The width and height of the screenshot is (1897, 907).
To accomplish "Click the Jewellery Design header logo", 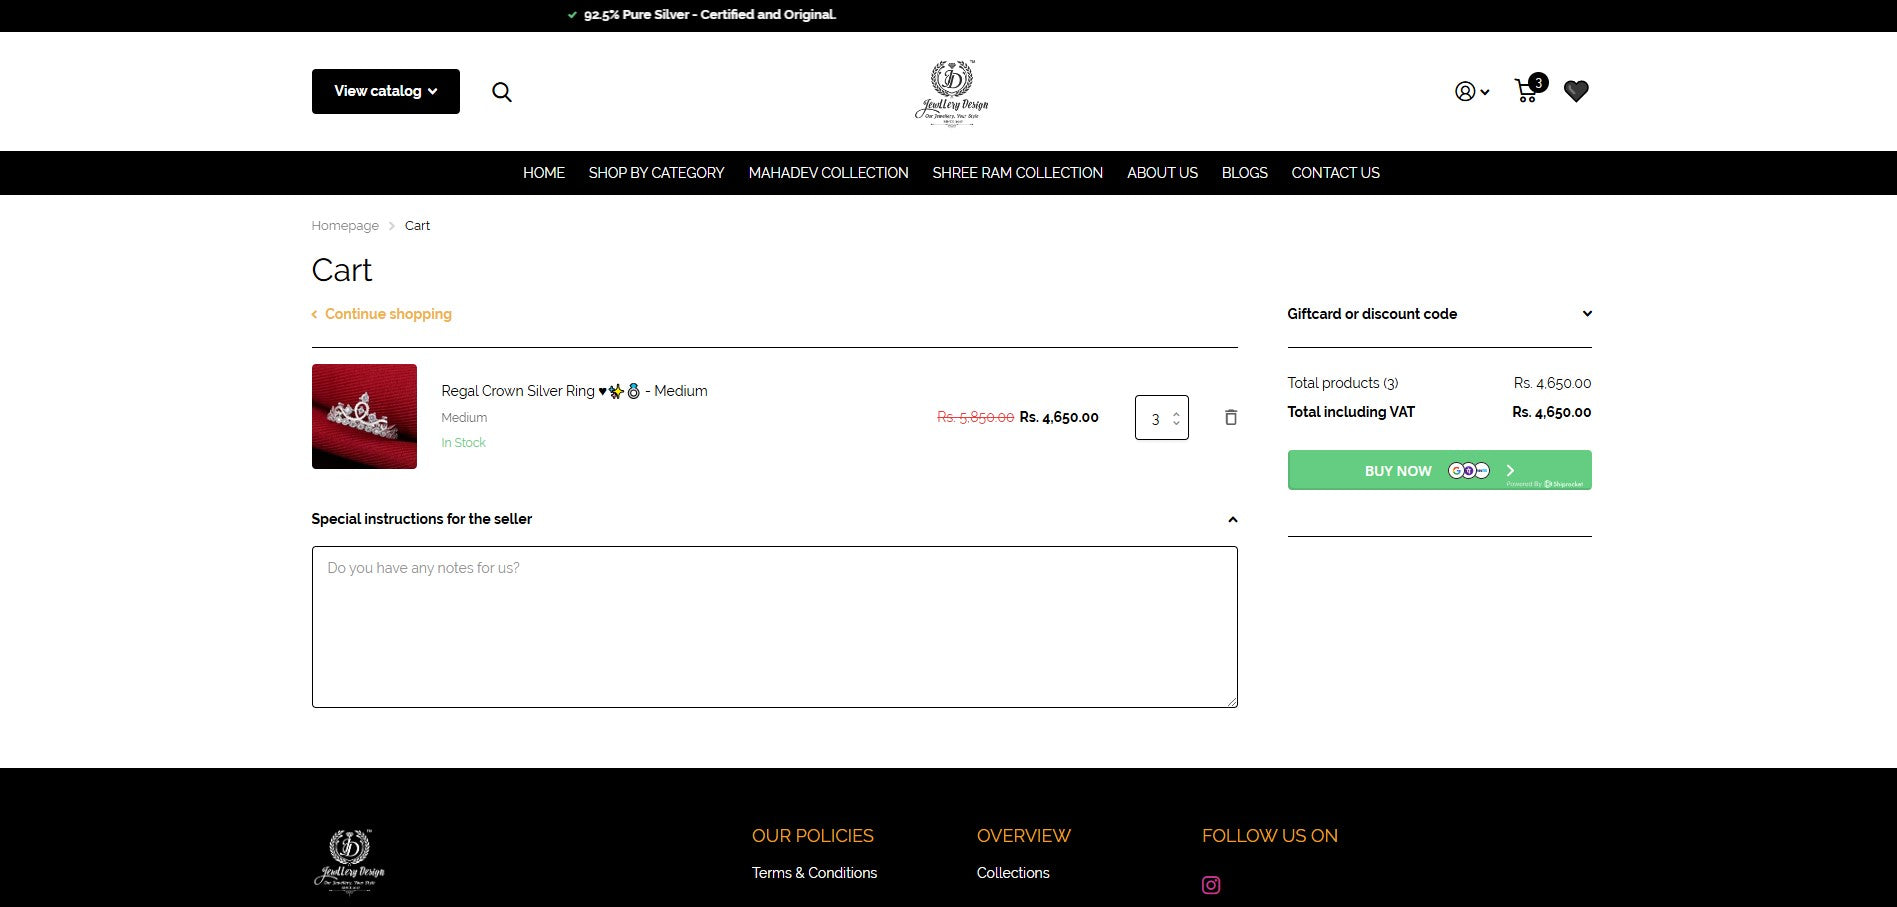I will [951, 92].
